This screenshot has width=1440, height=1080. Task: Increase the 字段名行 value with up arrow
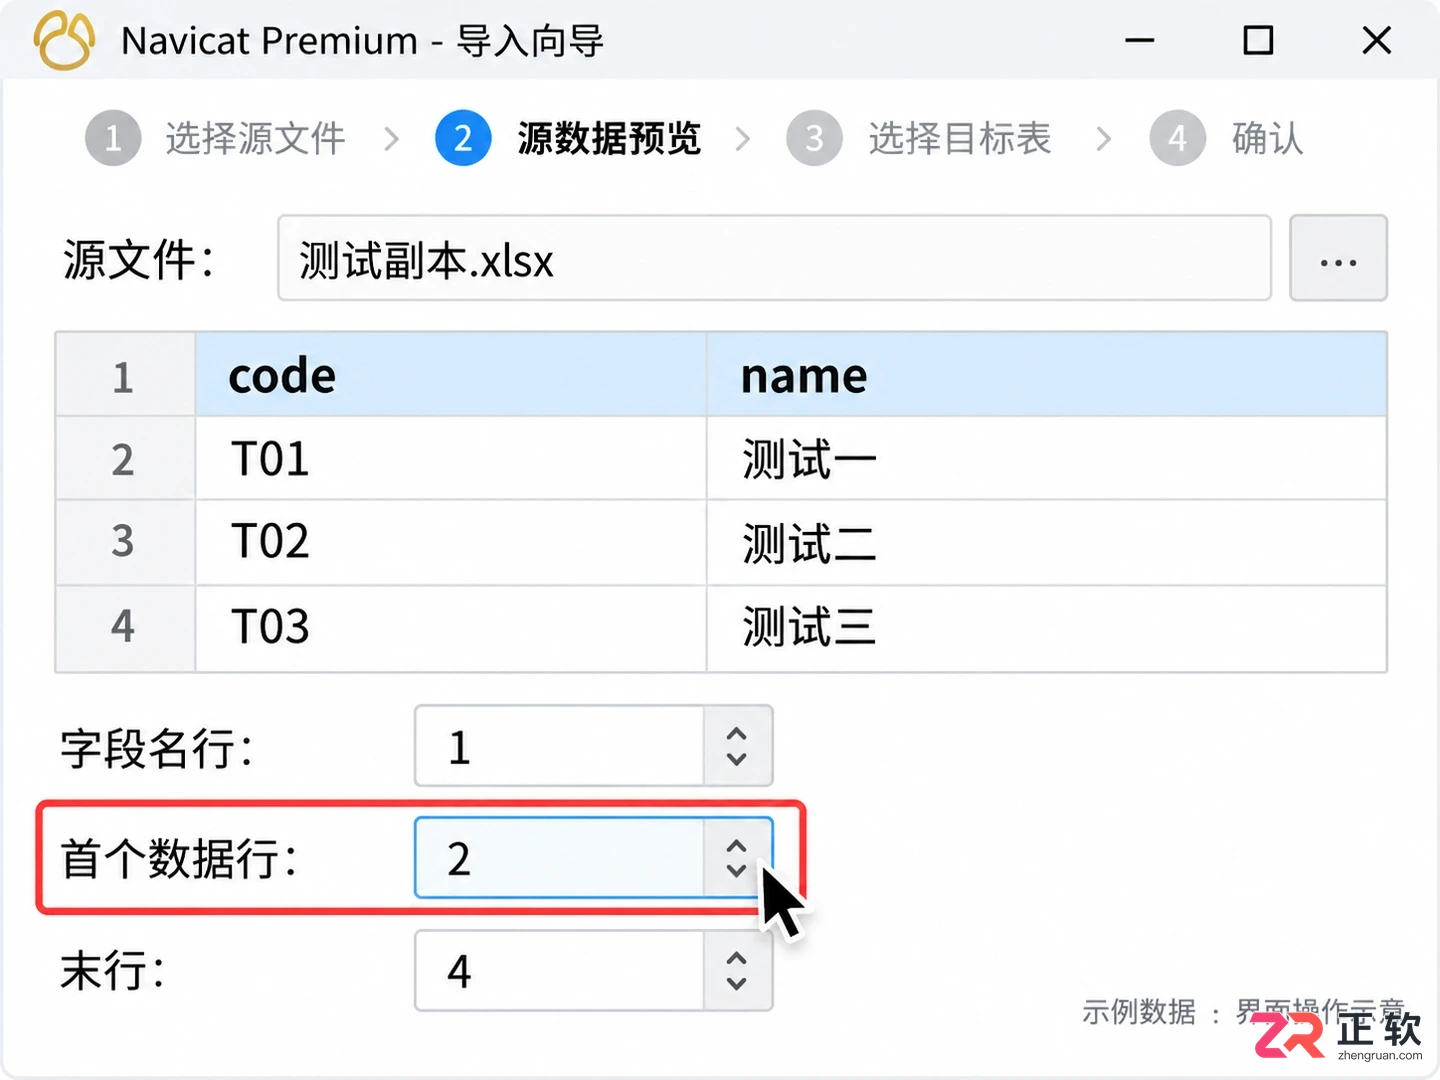point(737,734)
